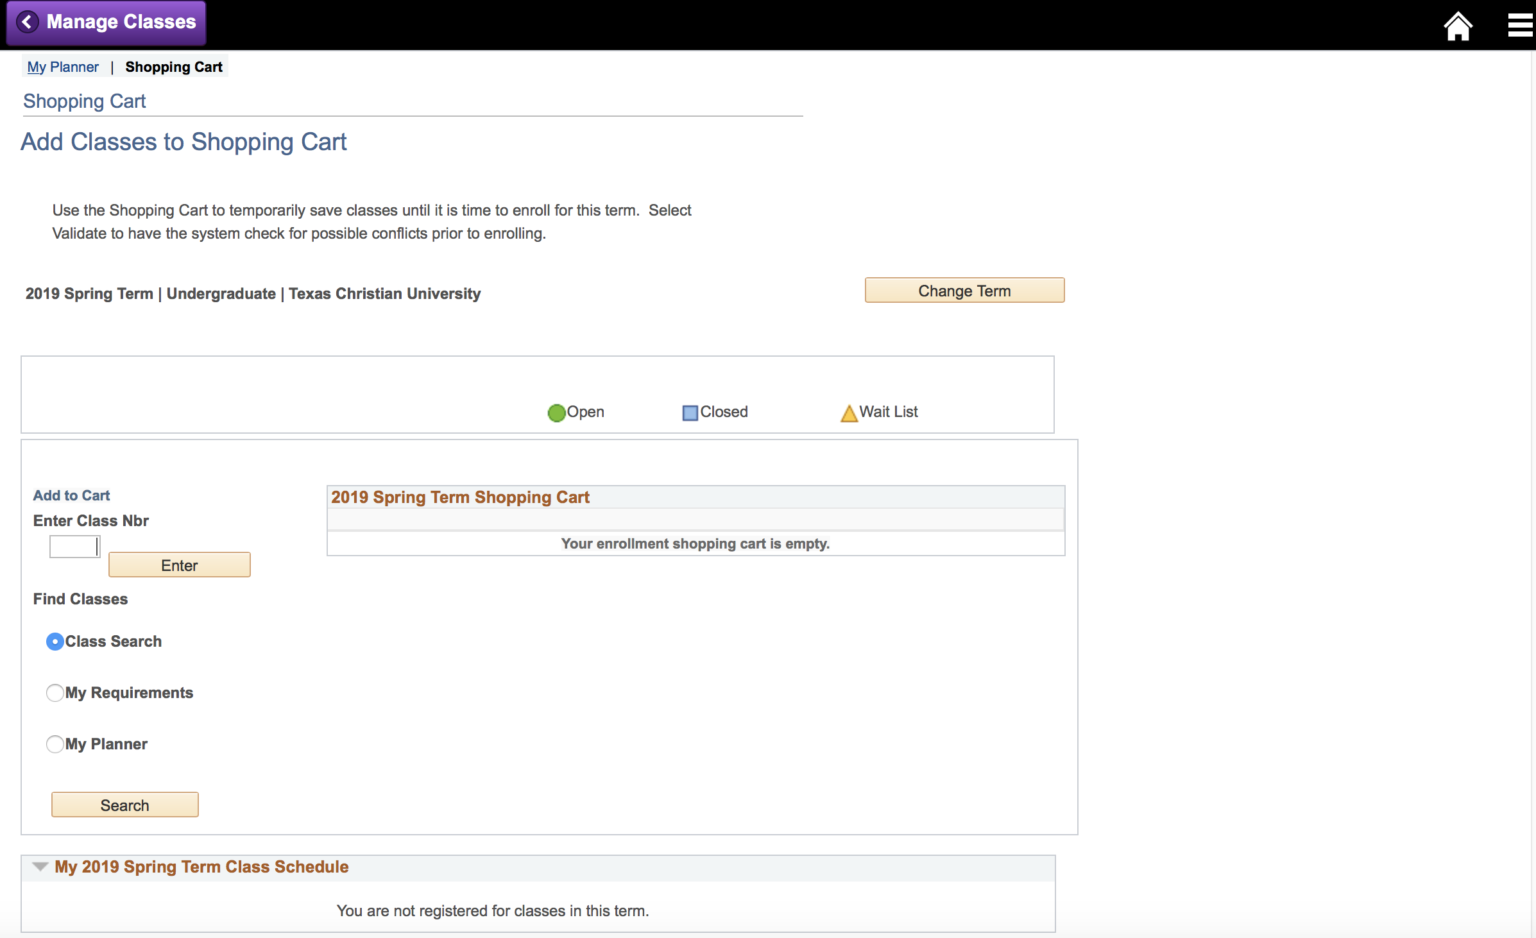Click the blue Closed status square
Image resolution: width=1536 pixels, height=938 pixels.
[690, 413]
